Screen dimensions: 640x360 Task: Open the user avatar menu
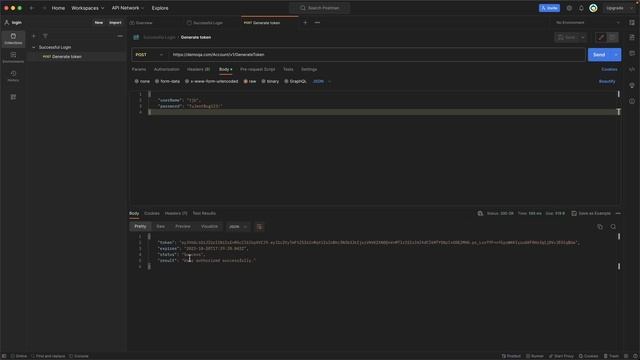[593, 8]
